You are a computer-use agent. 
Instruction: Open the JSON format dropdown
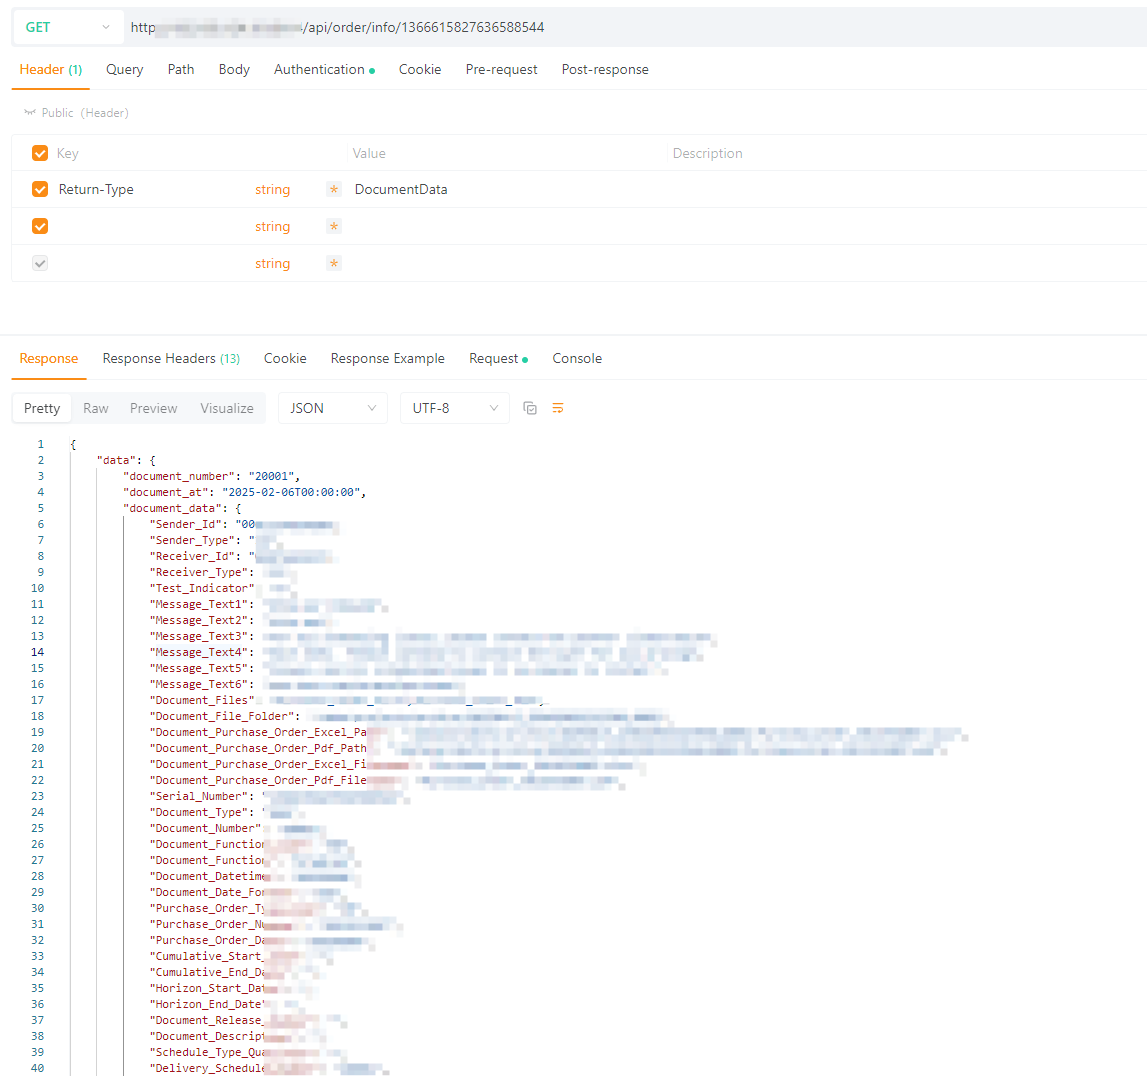coord(332,408)
